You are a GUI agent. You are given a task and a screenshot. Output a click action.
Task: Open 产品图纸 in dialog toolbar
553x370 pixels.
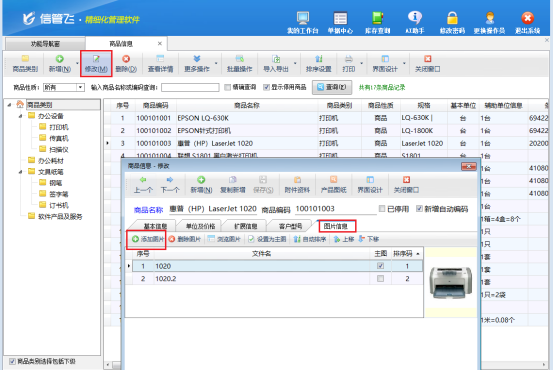pyautogui.click(x=333, y=184)
